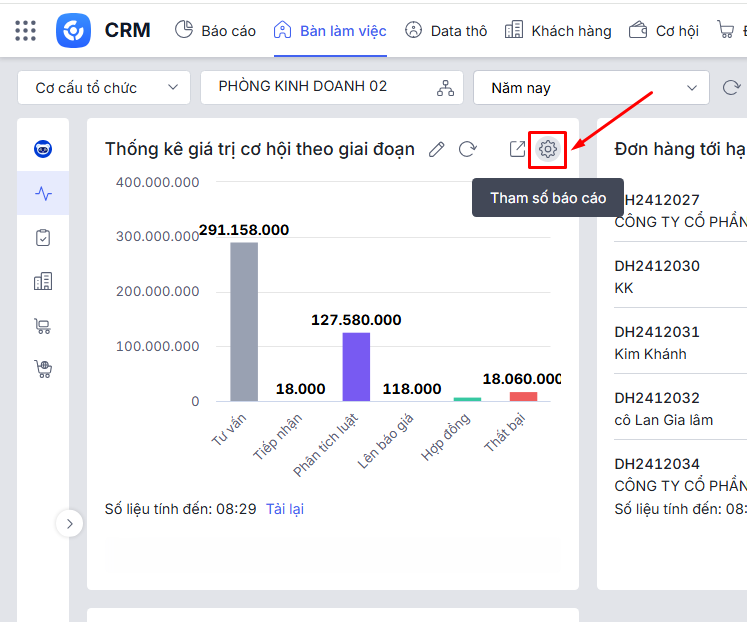This screenshot has height=622, width=747.
Task: Refresh the opportunity value chart
Action: pos(467,149)
